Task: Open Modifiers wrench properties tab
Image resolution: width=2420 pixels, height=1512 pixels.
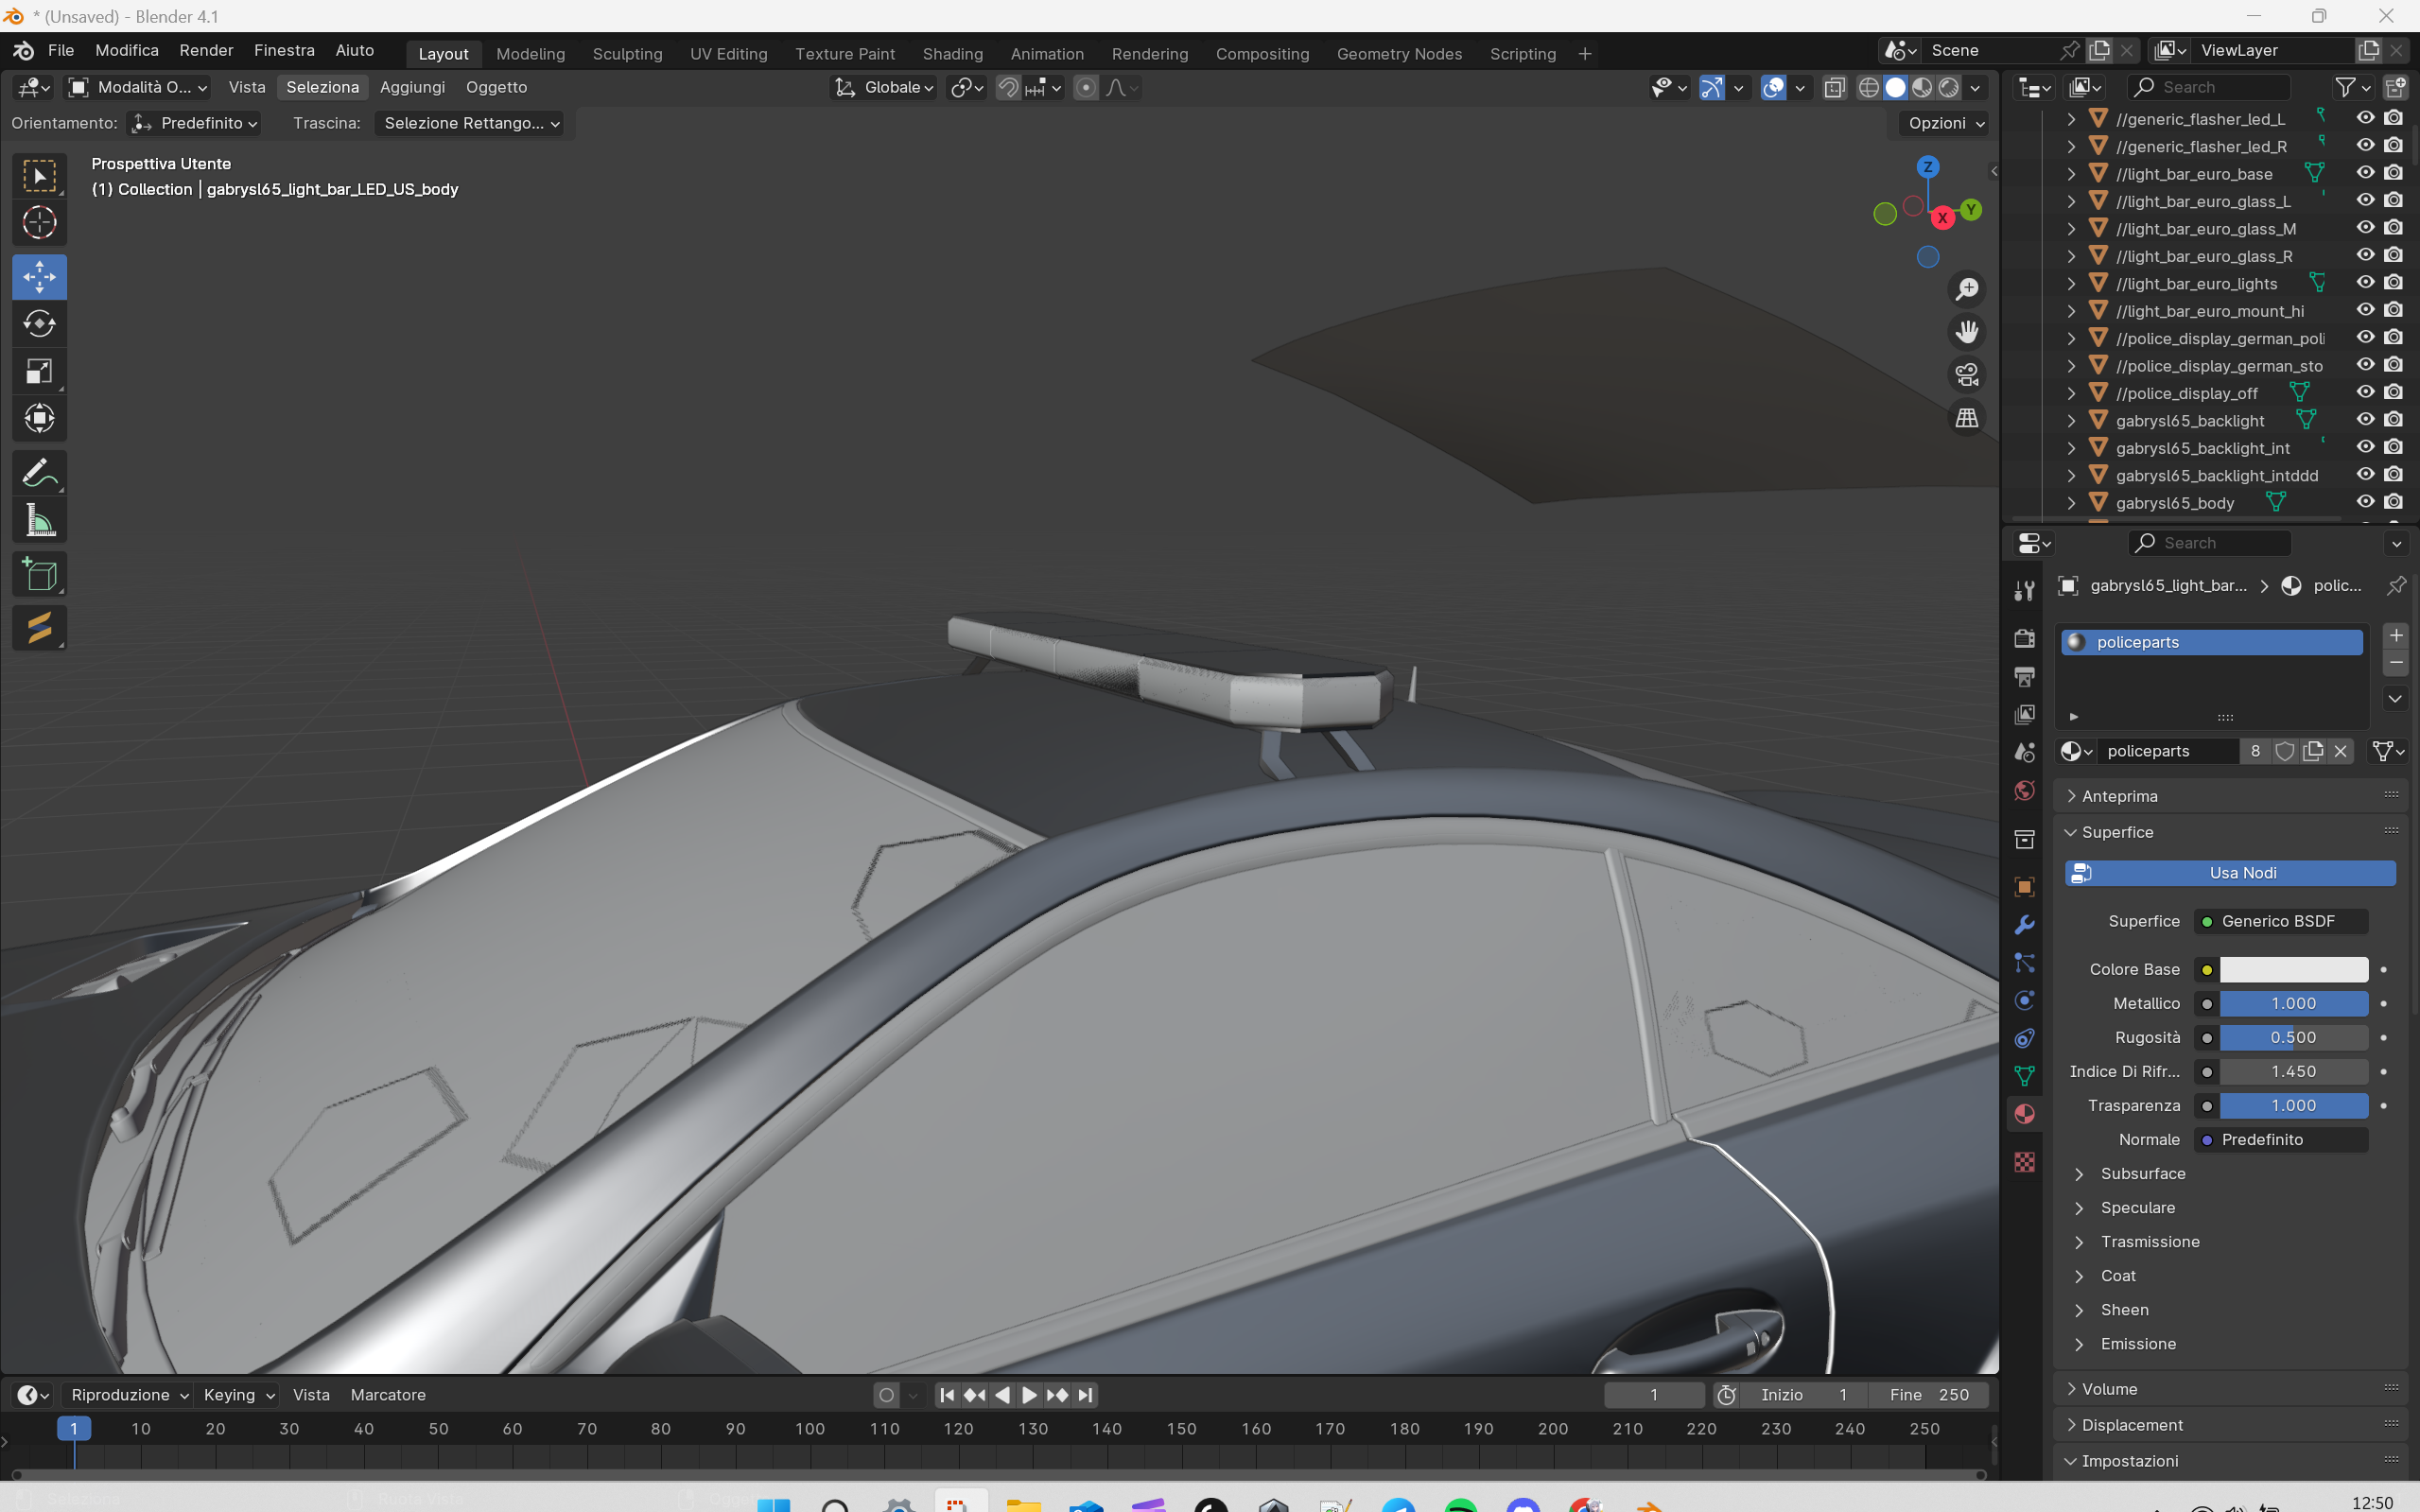Action: [x=2024, y=925]
